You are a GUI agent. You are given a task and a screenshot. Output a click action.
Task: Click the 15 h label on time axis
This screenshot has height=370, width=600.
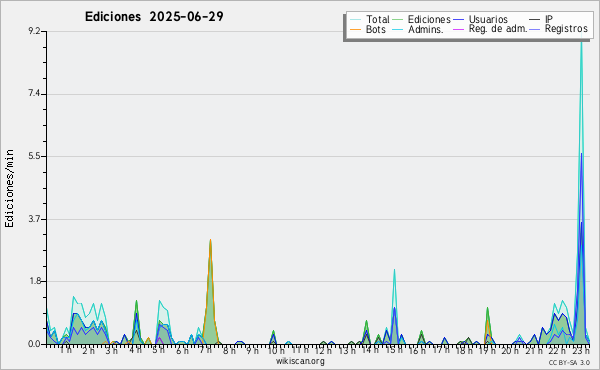(x=394, y=350)
